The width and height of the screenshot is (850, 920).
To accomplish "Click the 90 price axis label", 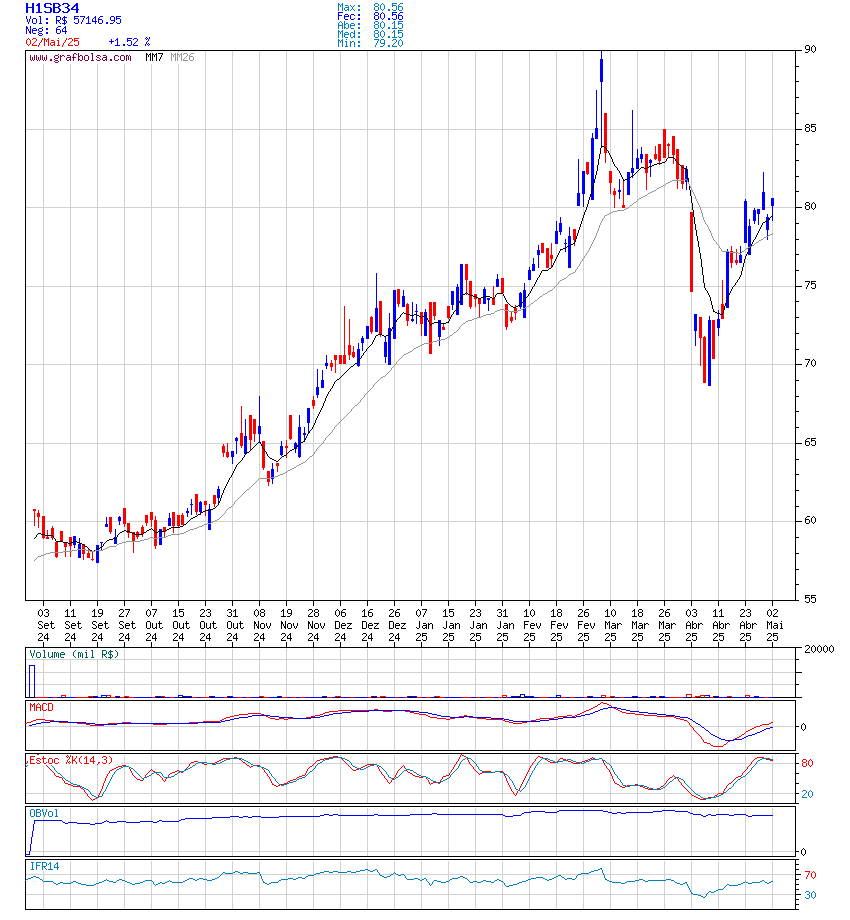I will click(x=810, y=49).
